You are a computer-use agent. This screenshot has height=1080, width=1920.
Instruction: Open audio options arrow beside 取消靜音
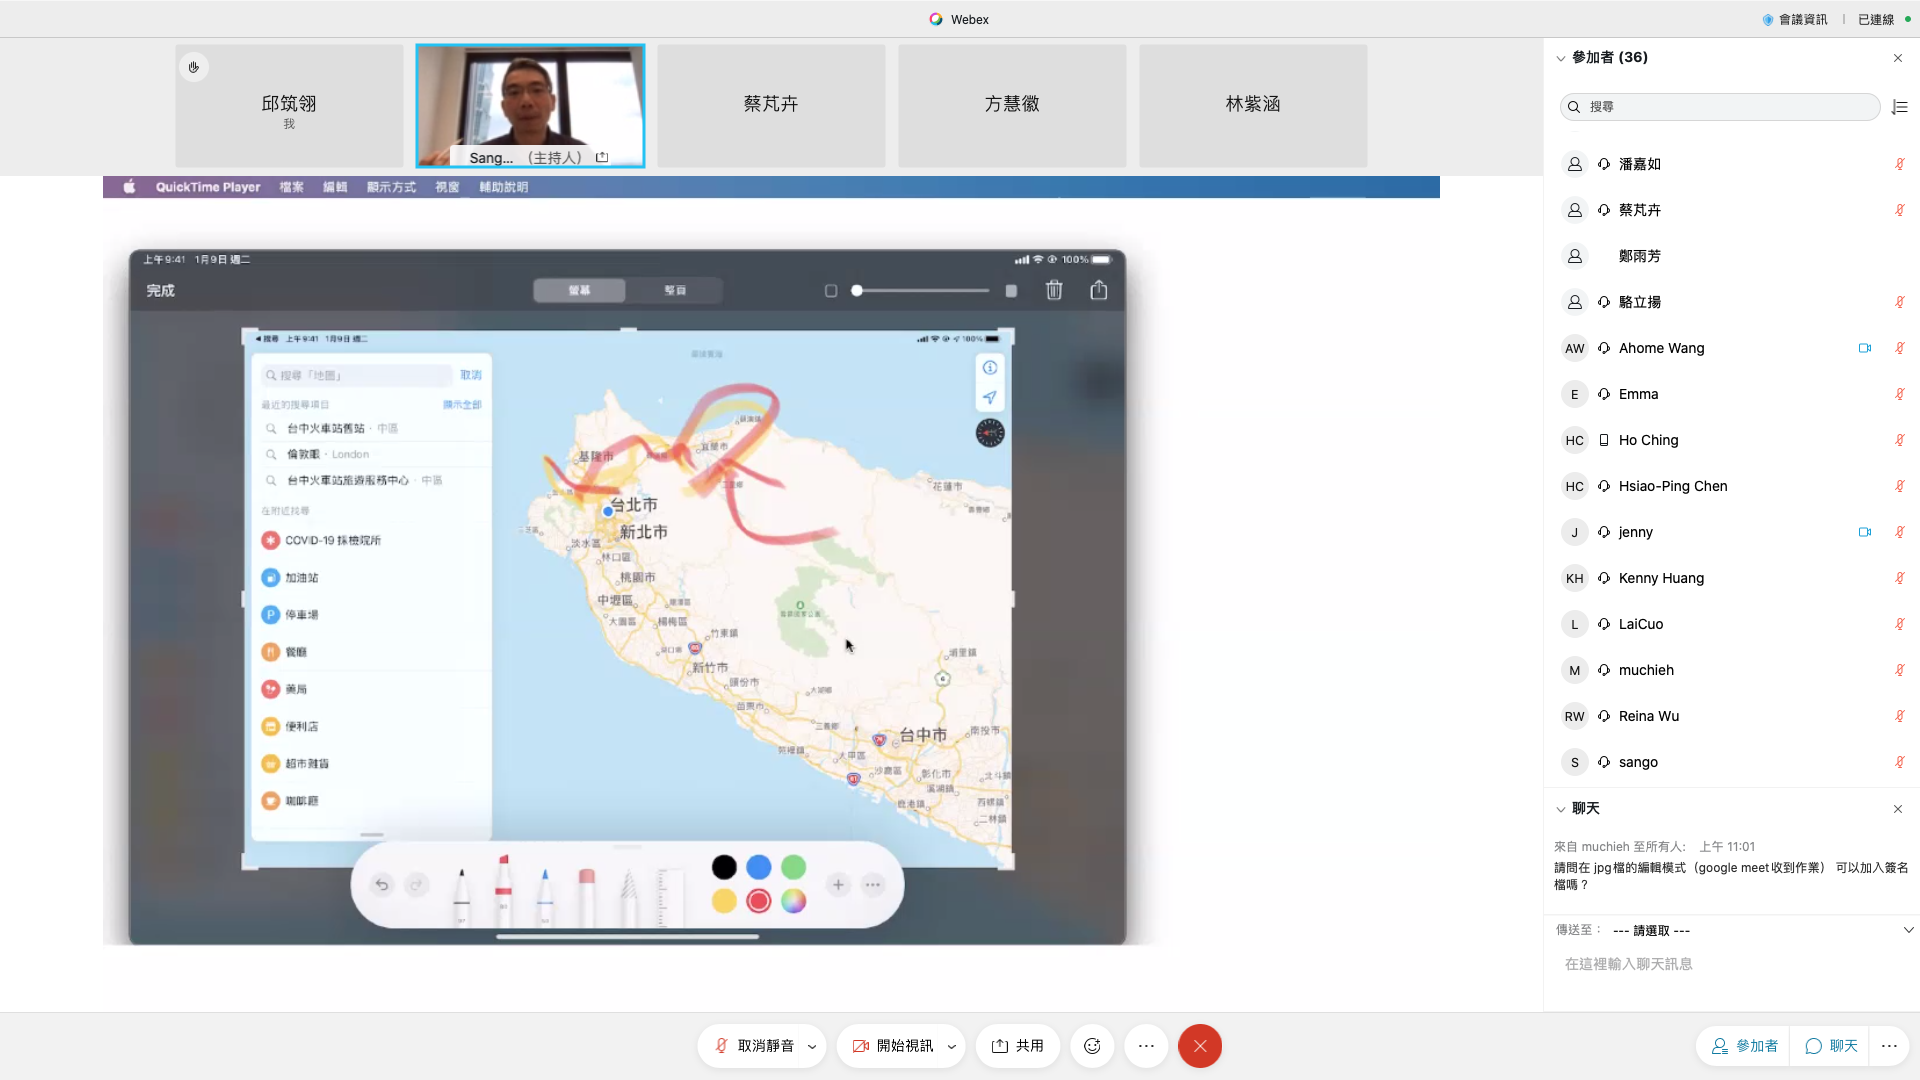[x=812, y=1047]
